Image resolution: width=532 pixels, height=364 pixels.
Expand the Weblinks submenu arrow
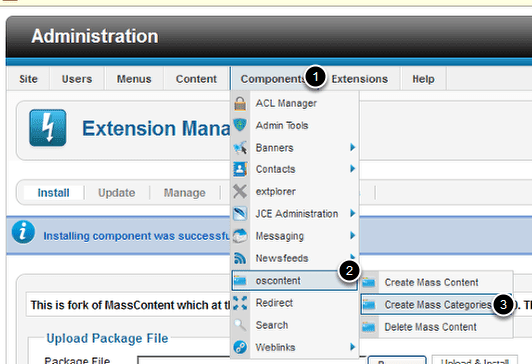tap(353, 347)
